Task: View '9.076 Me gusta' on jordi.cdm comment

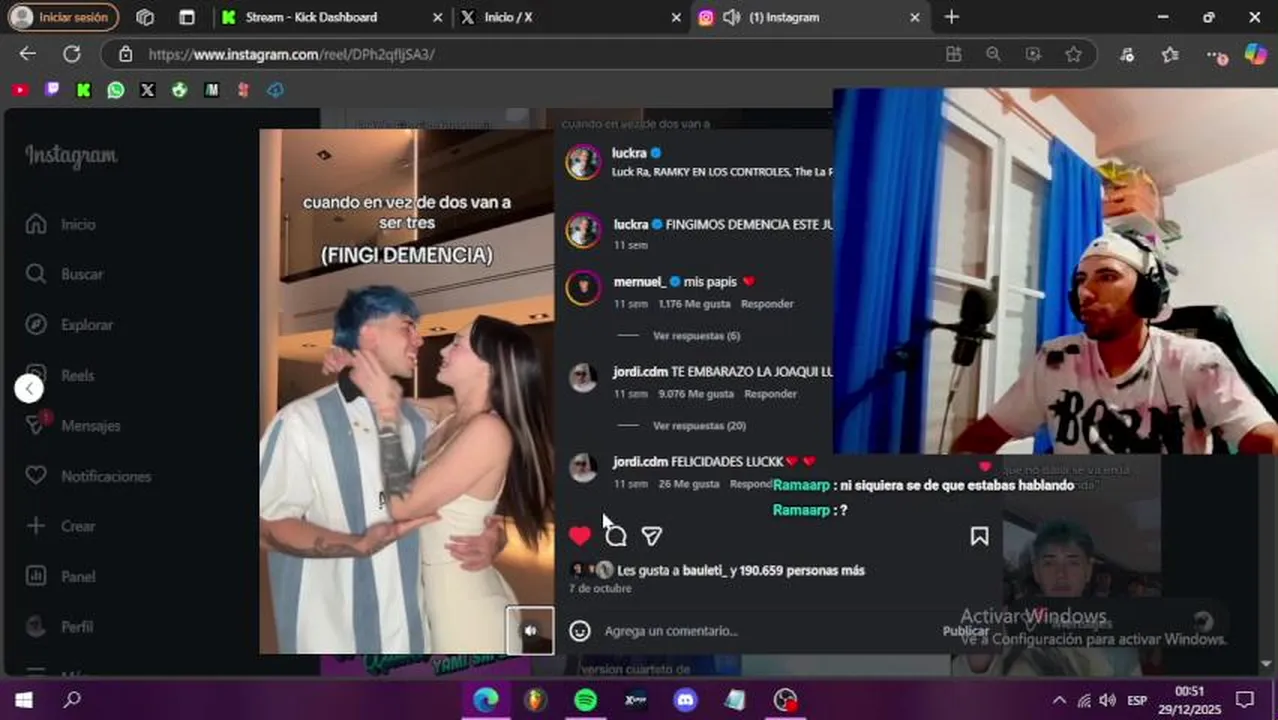Action: click(696, 394)
